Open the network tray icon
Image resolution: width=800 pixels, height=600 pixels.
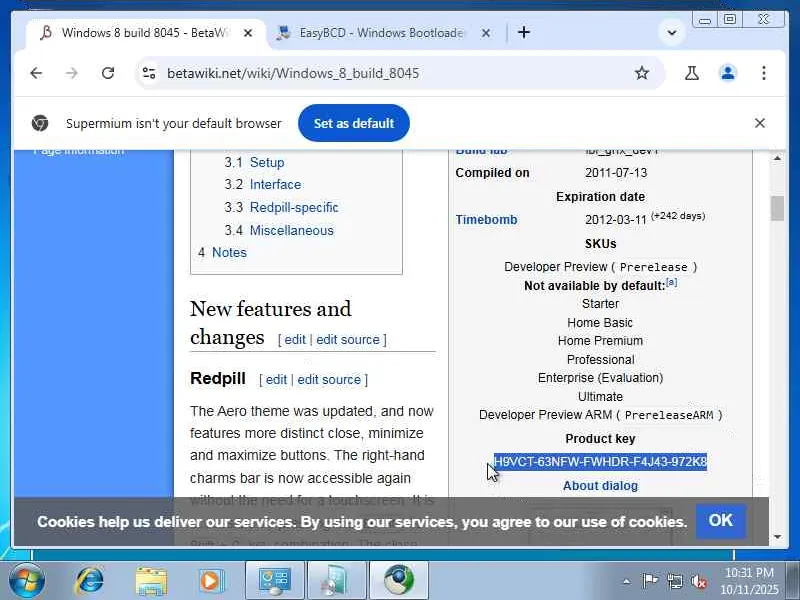[674, 581]
